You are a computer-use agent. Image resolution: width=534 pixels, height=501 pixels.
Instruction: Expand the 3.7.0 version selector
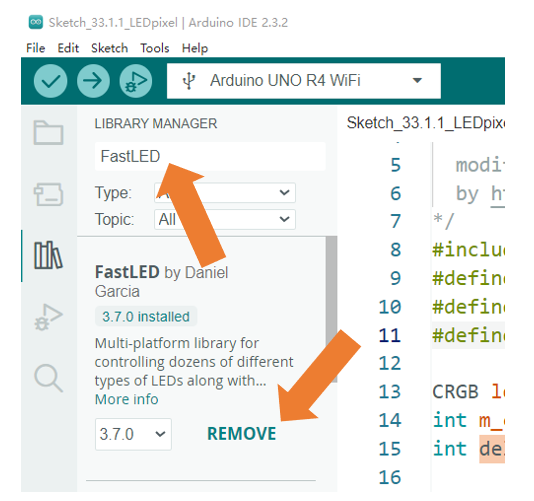[133, 434]
